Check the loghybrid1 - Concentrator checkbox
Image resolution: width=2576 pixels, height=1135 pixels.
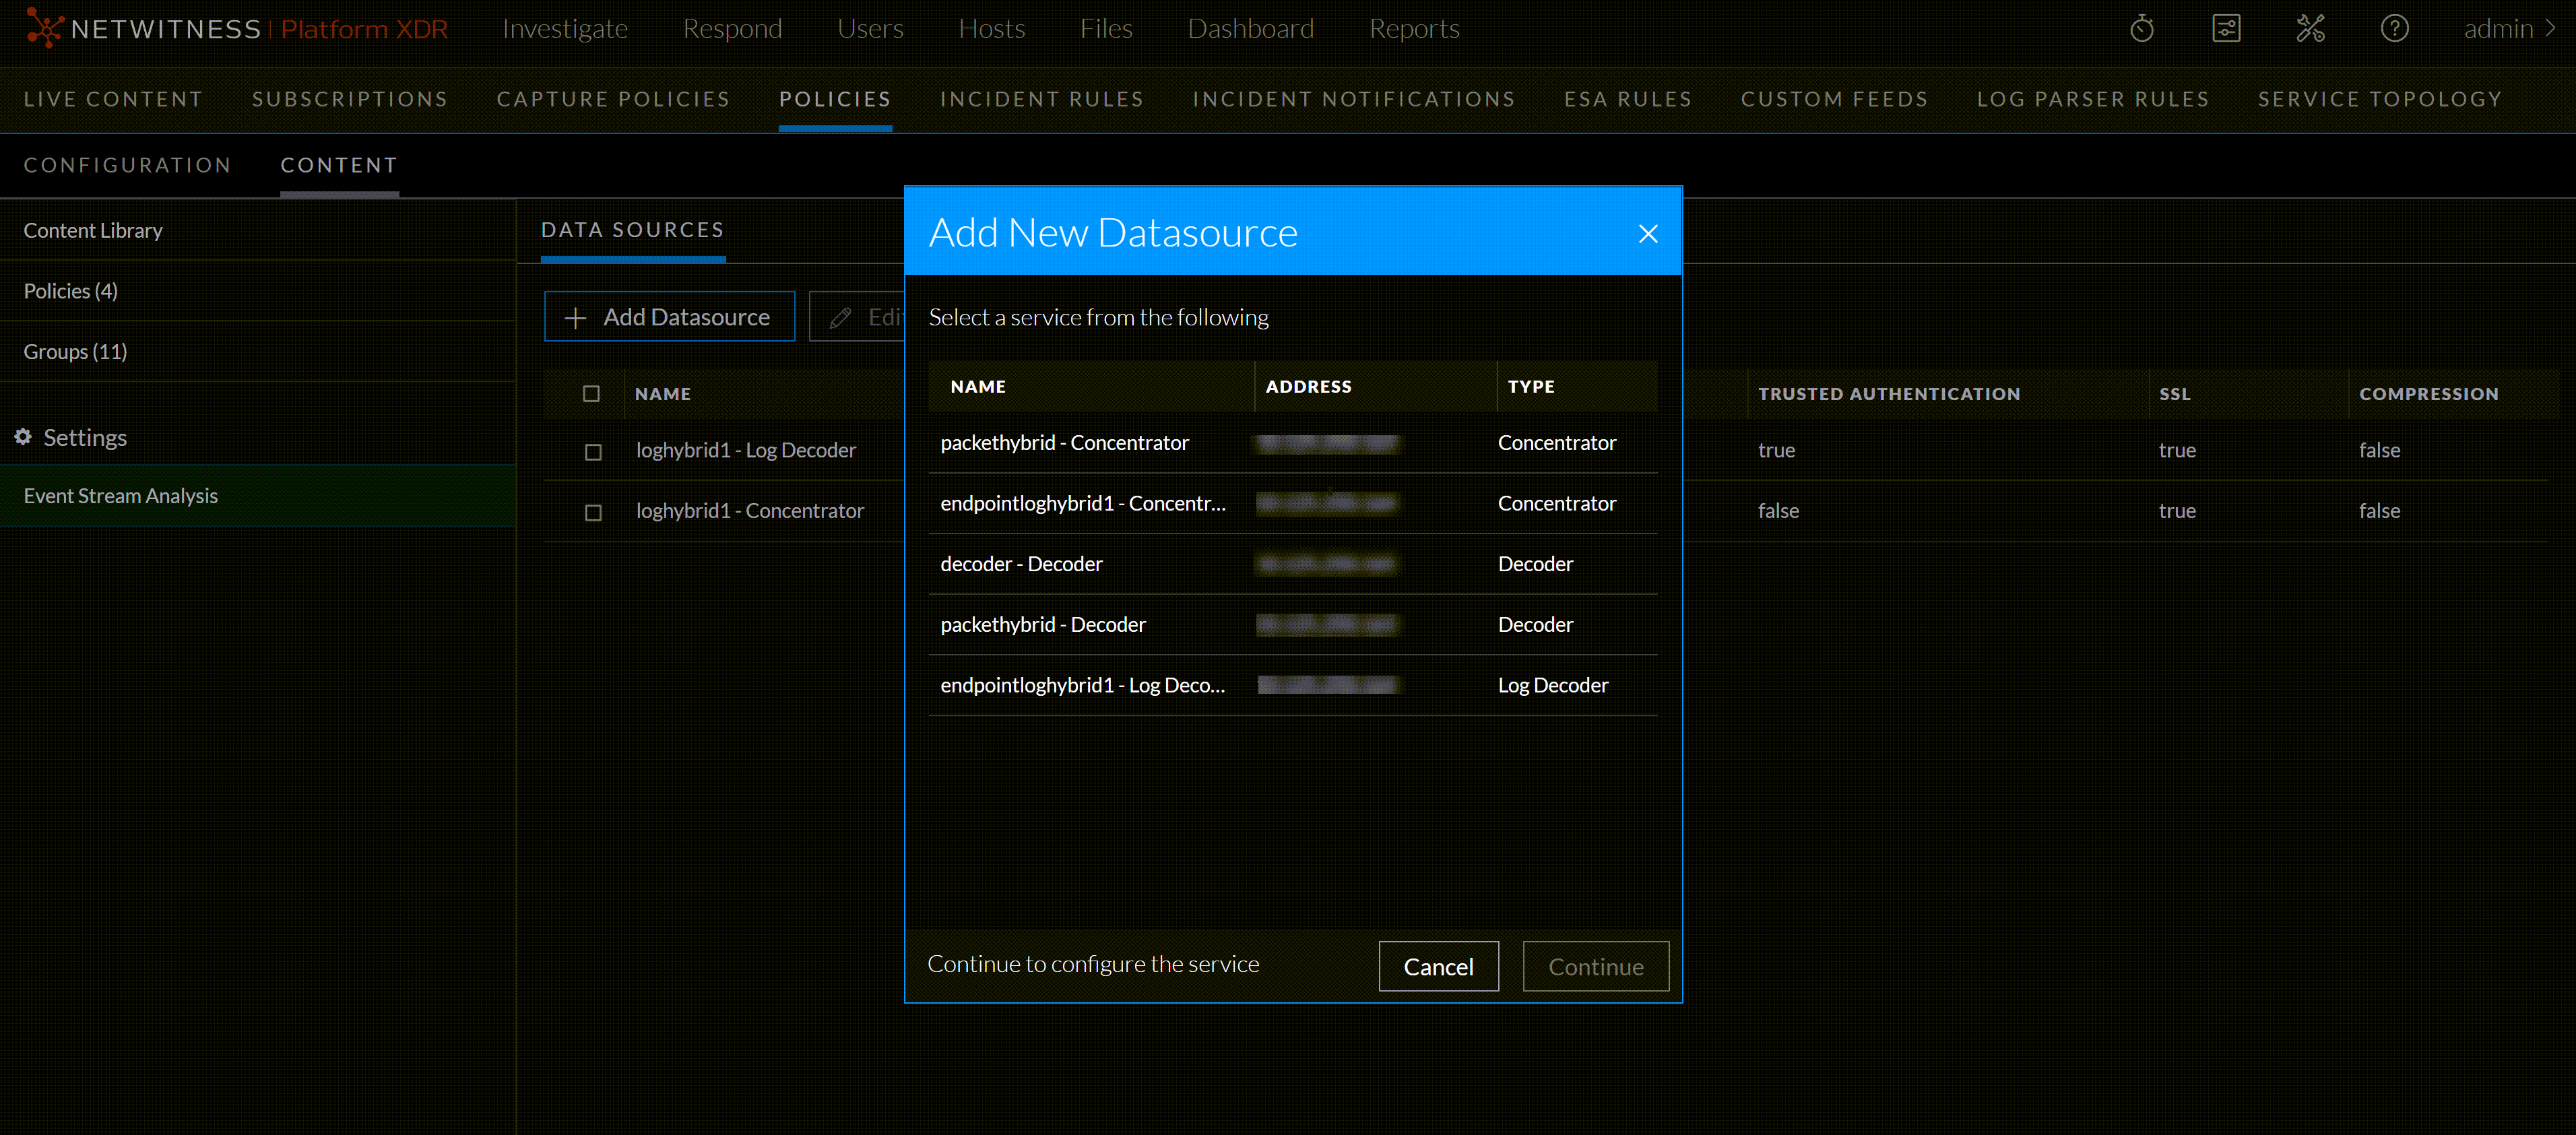coord(593,512)
